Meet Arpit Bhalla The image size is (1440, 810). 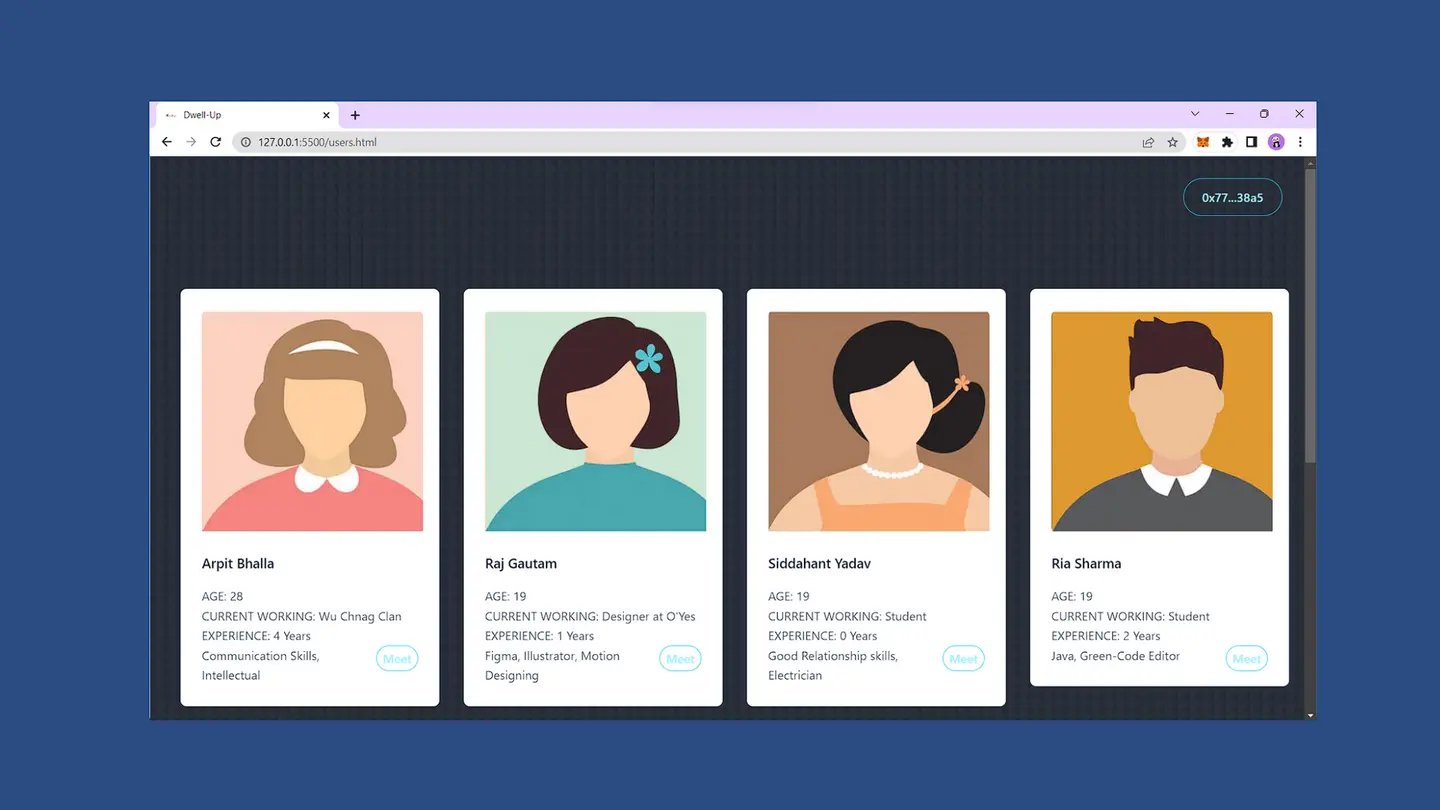[x=397, y=659]
